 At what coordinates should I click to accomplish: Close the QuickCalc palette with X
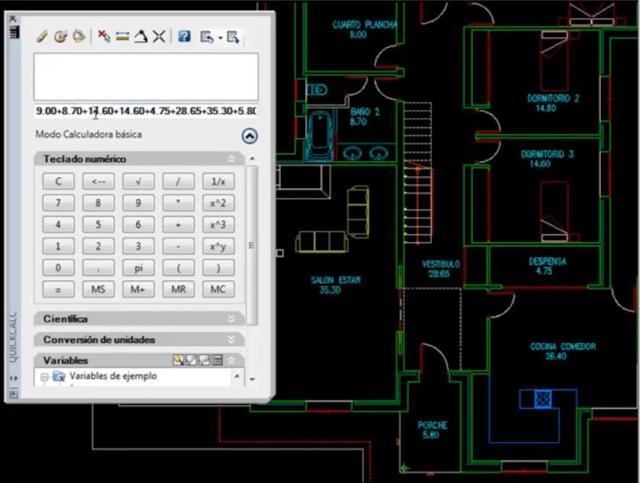click(x=13, y=19)
